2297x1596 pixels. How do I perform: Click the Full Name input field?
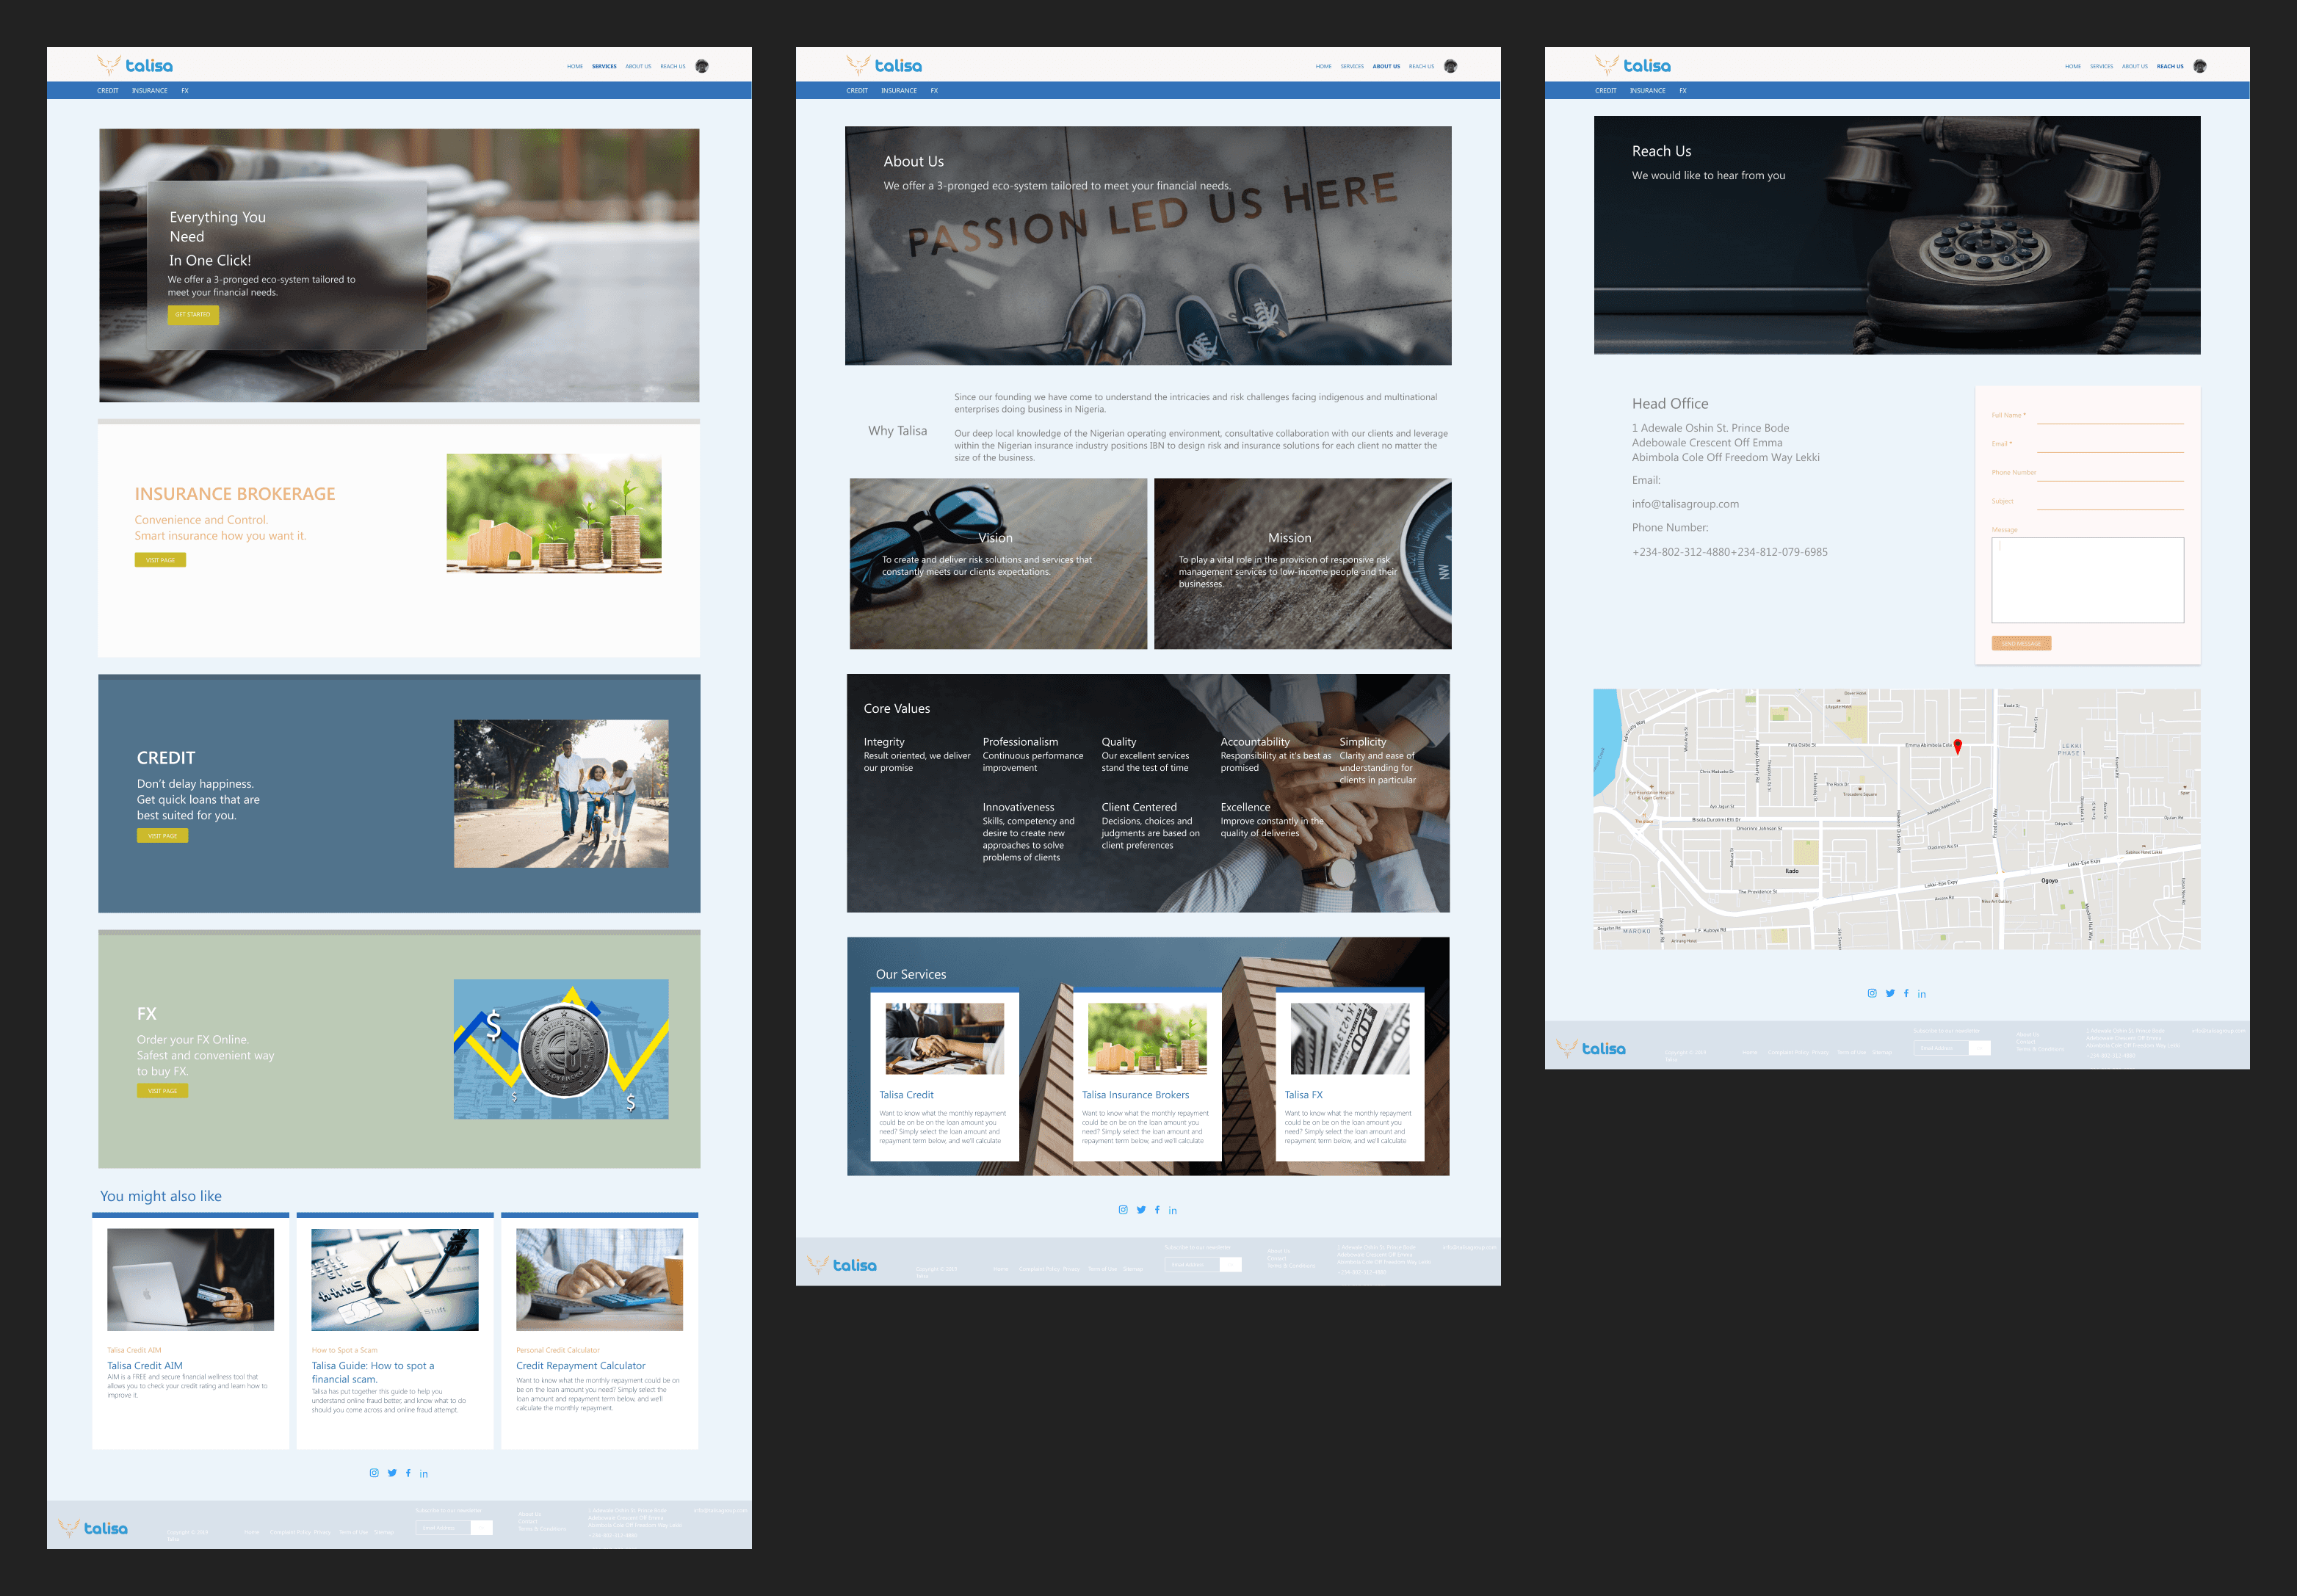[x=2109, y=416]
